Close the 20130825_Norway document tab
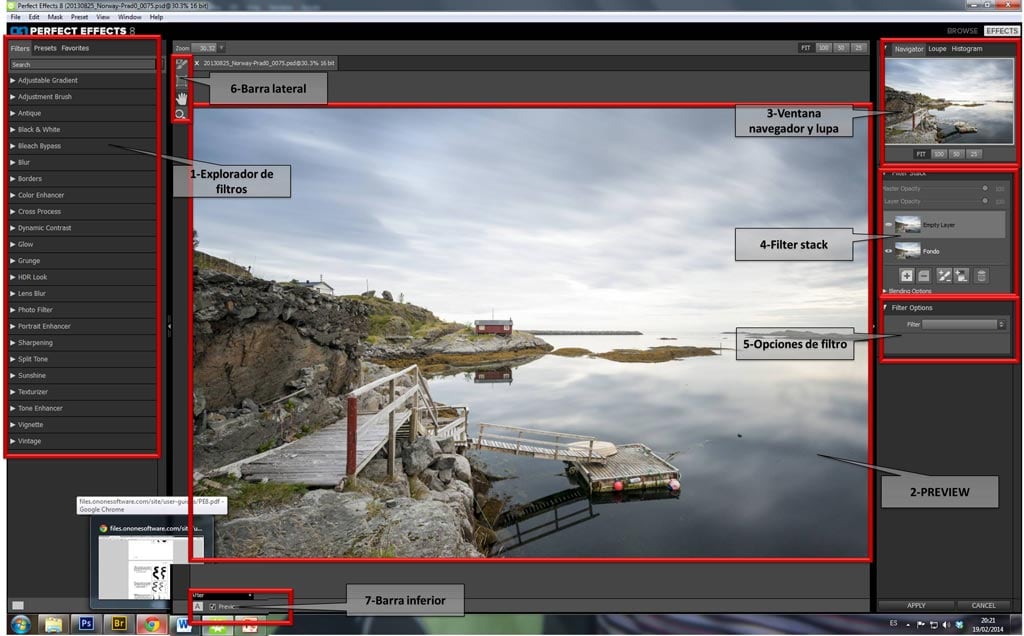The width and height of the screenshot is (1024, 636). tap(197, 63)
